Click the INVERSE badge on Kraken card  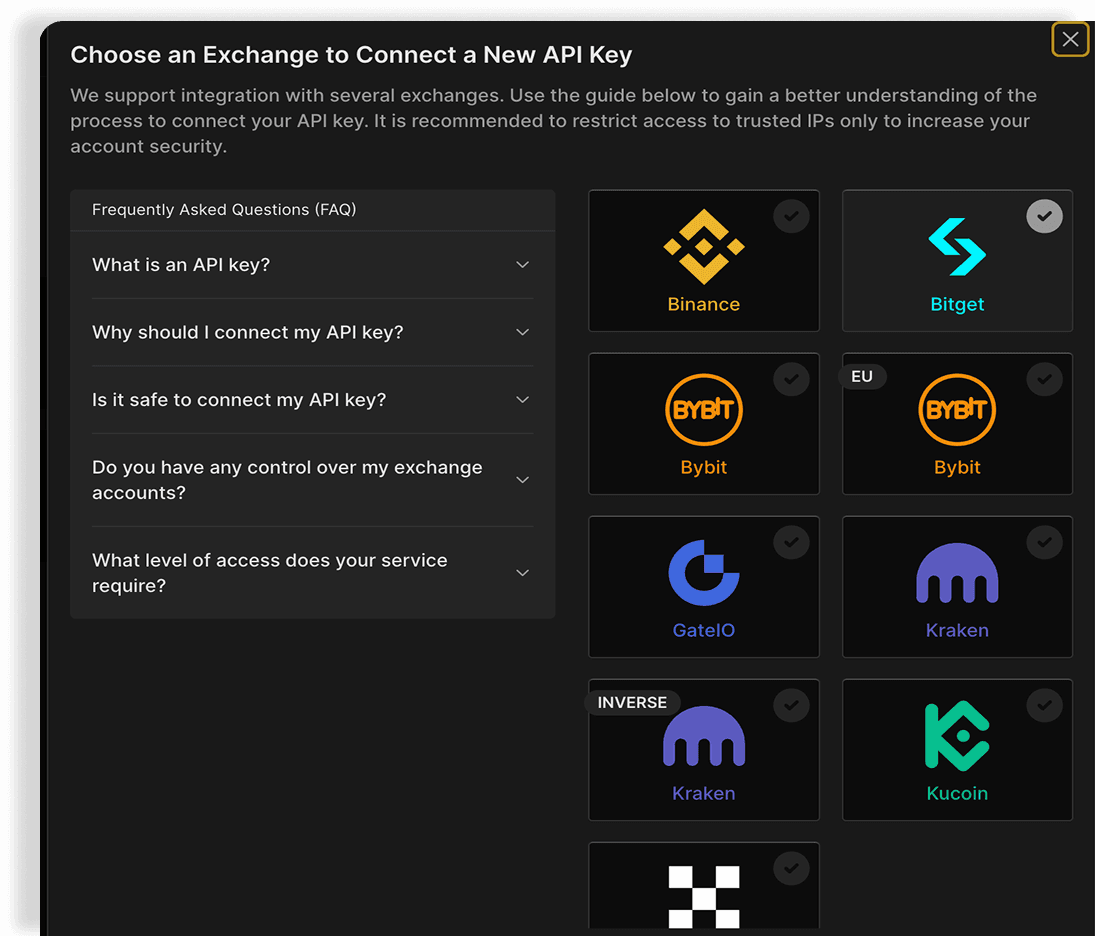coord(632,702)
